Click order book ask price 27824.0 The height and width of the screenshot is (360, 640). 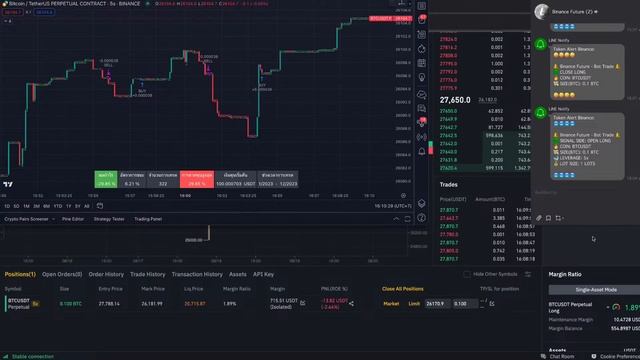[x=448, y=40]
